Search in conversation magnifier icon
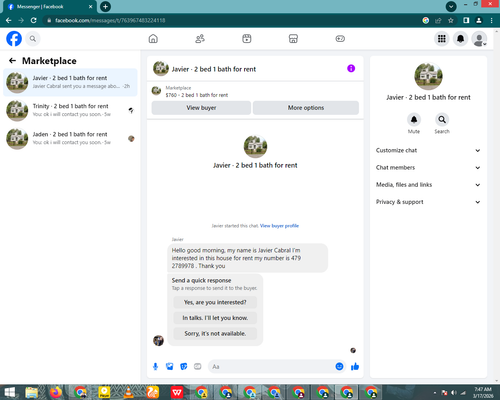500x400 pixels. pos(442,120)
